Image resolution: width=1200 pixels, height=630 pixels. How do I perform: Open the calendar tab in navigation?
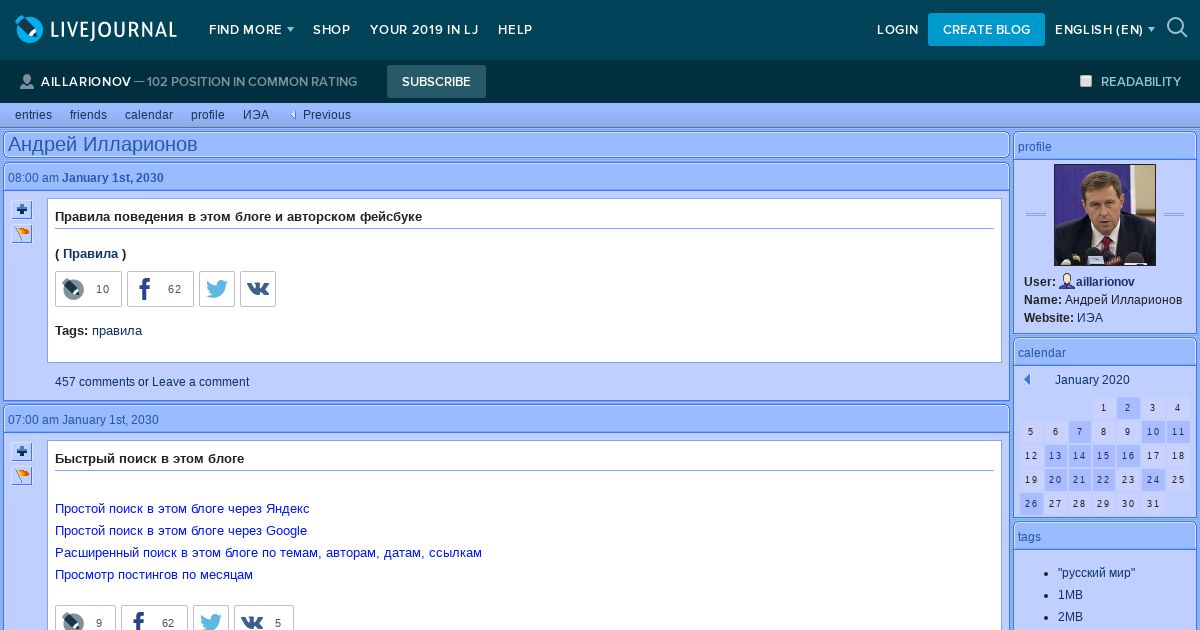[x=149, y=115]
